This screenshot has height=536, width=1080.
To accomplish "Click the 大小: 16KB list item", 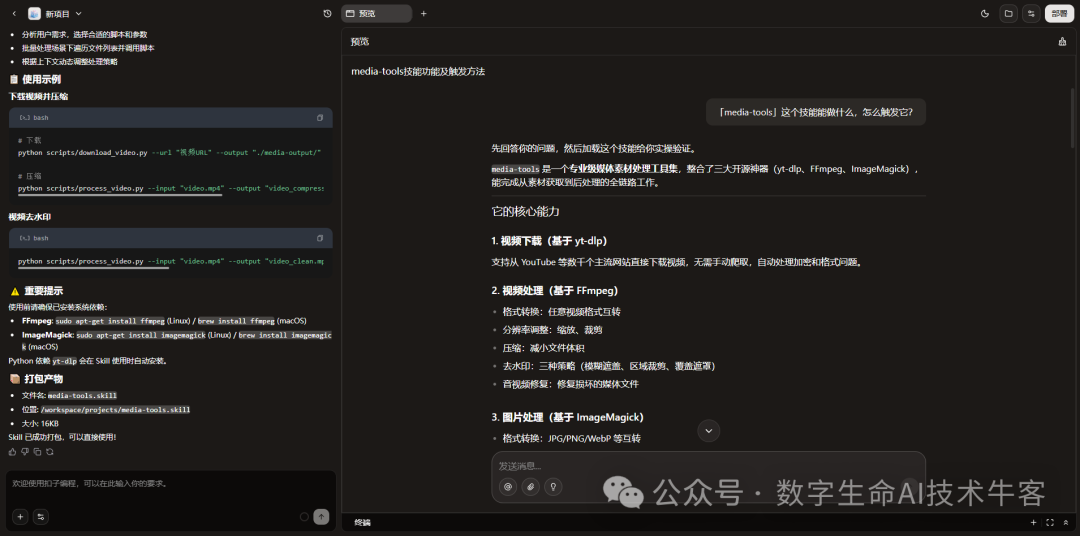I will pyautogui.click(x=40, y=424).
